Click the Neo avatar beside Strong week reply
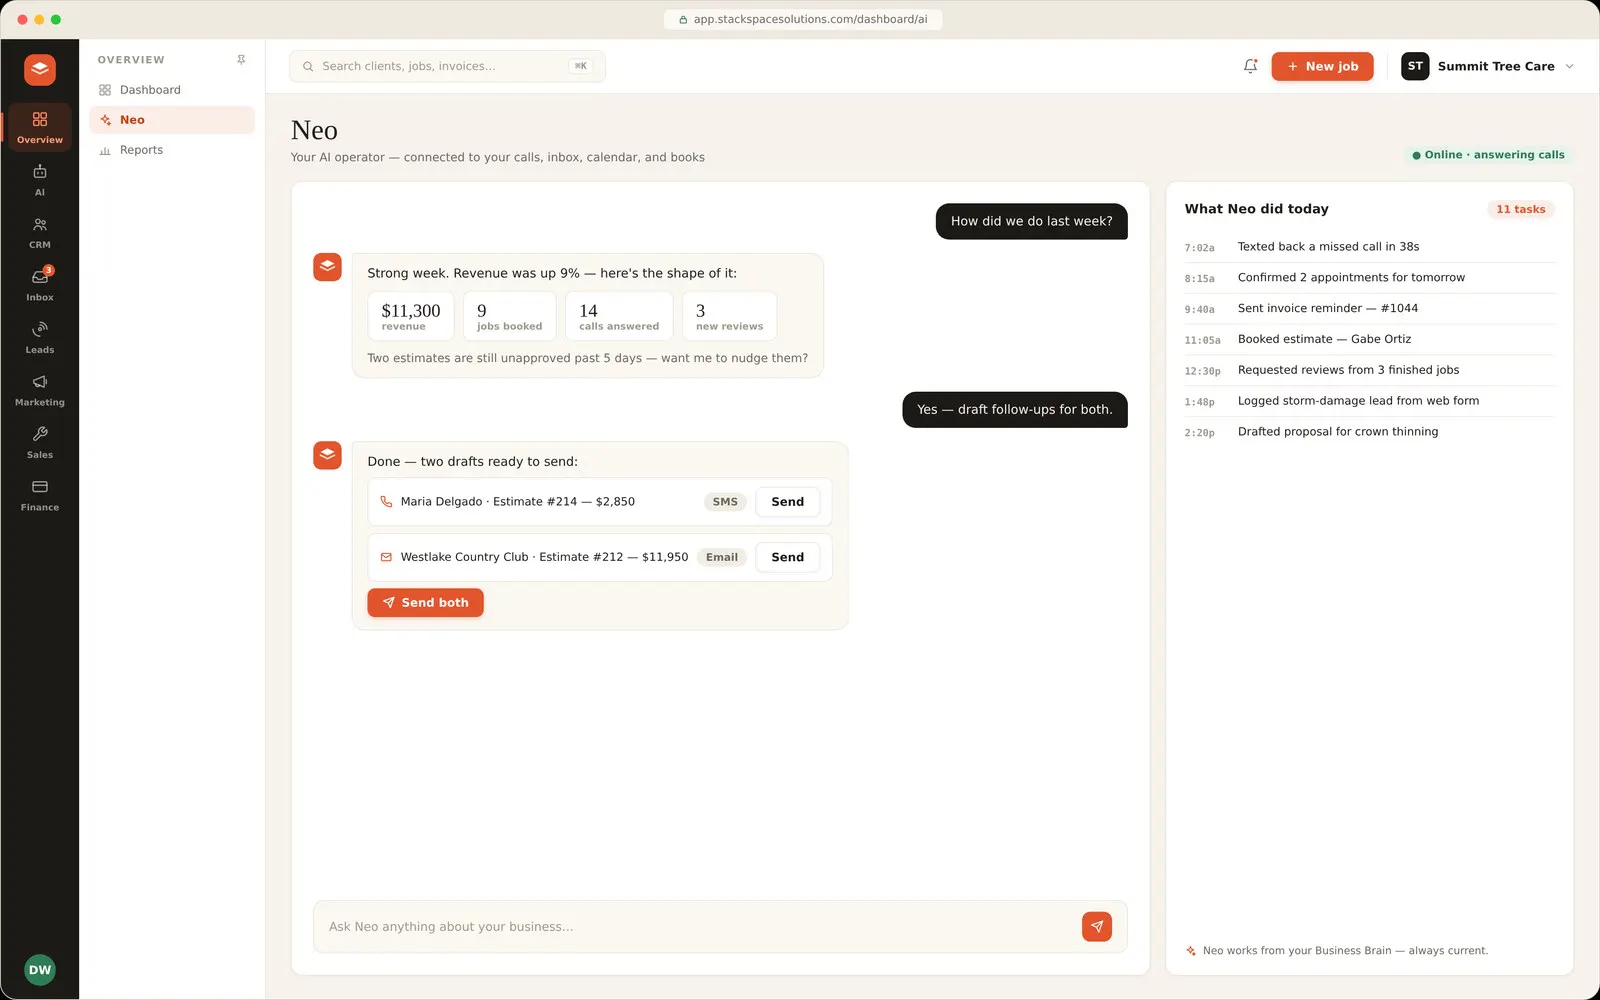This screenshot has width=1600, height=1000. pos(327,267)
